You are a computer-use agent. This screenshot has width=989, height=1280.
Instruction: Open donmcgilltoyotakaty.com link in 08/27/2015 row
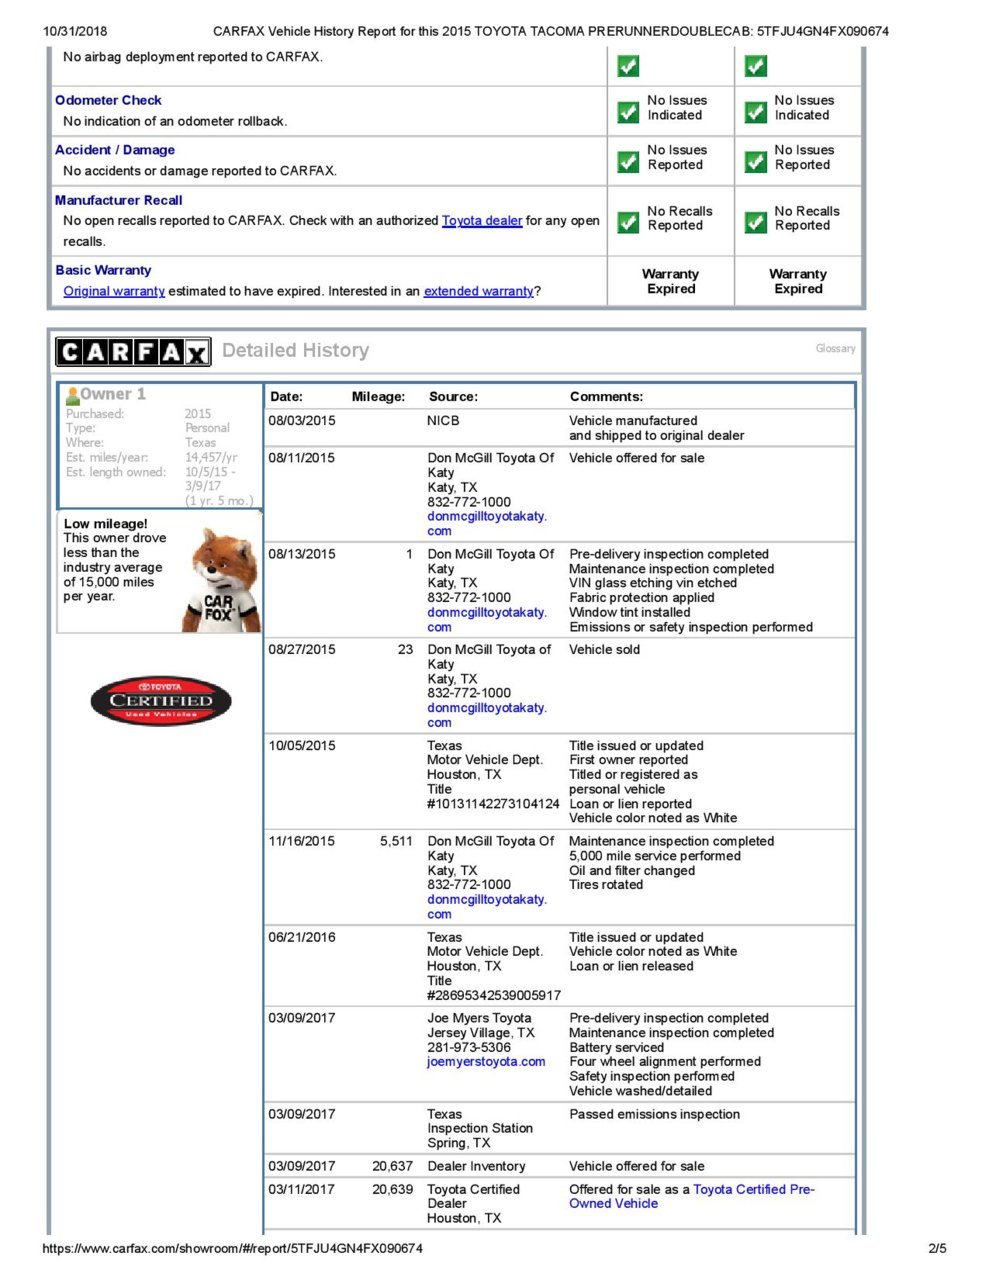point(487,715)
